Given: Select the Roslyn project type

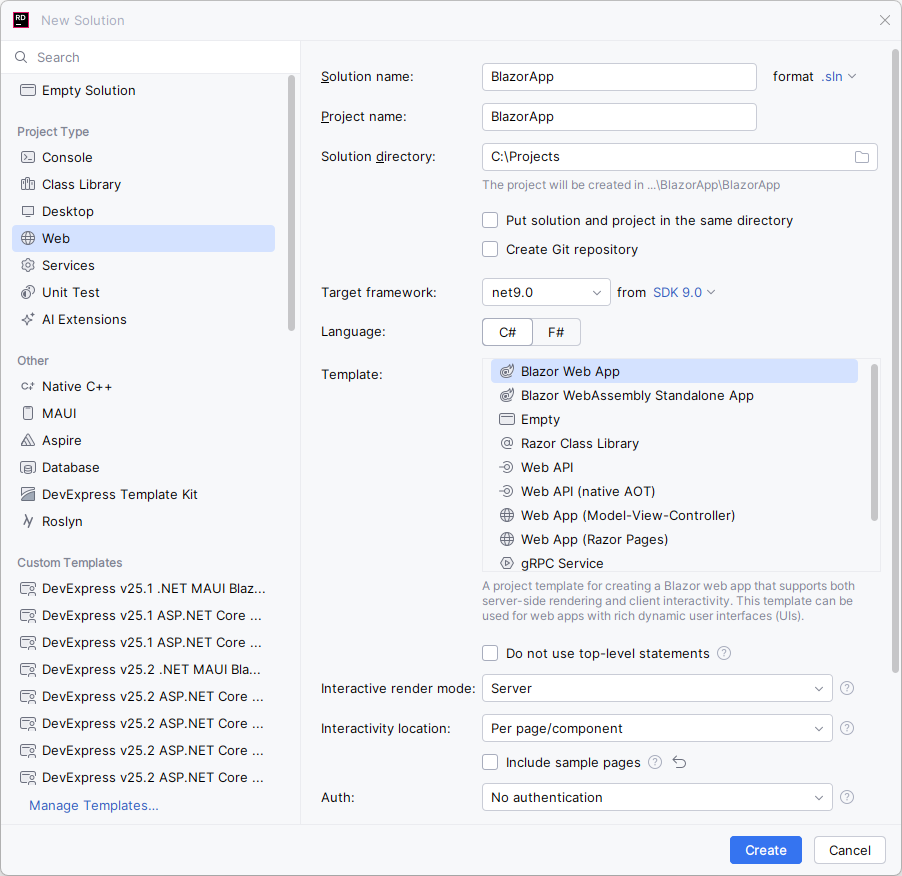Looking at the screenshot, I should click(x=61, y=521).
